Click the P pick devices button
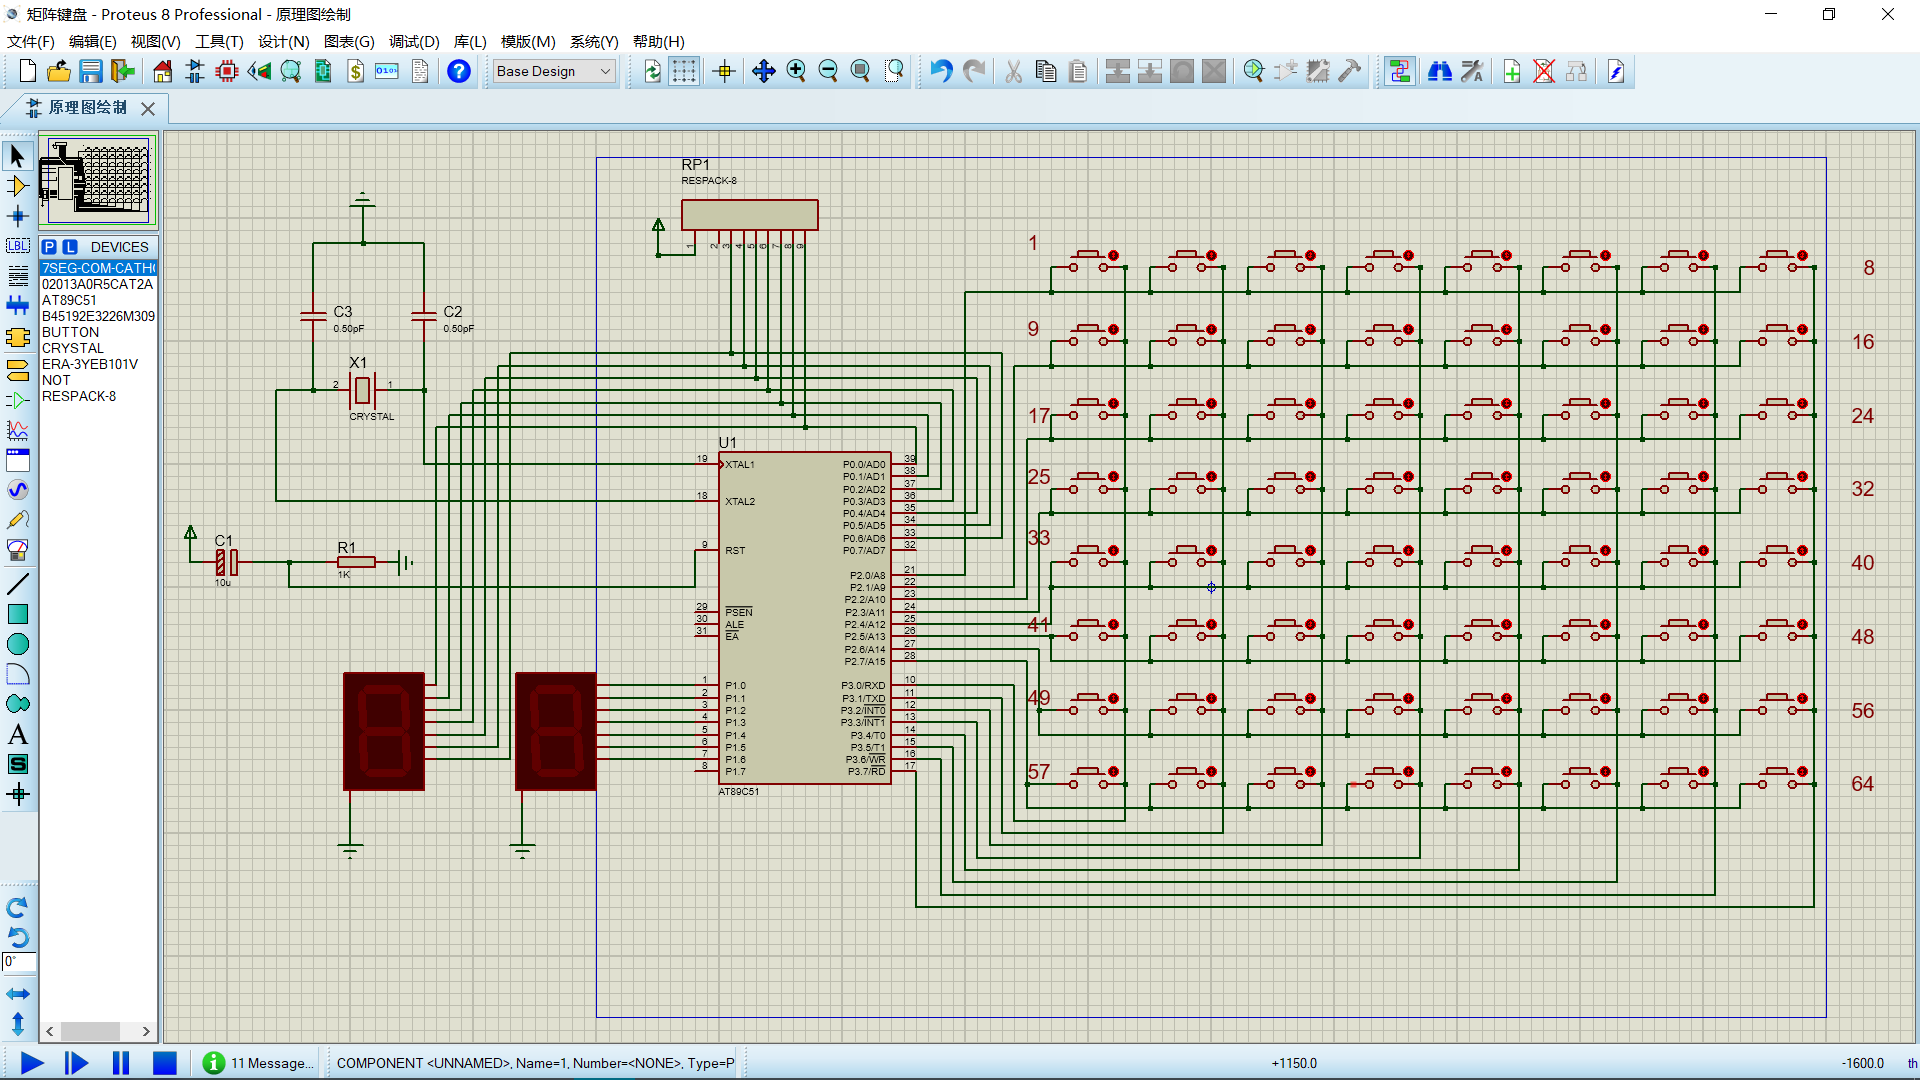The width and height of the screenshot is (1920, 1080). tap(49, 247)
